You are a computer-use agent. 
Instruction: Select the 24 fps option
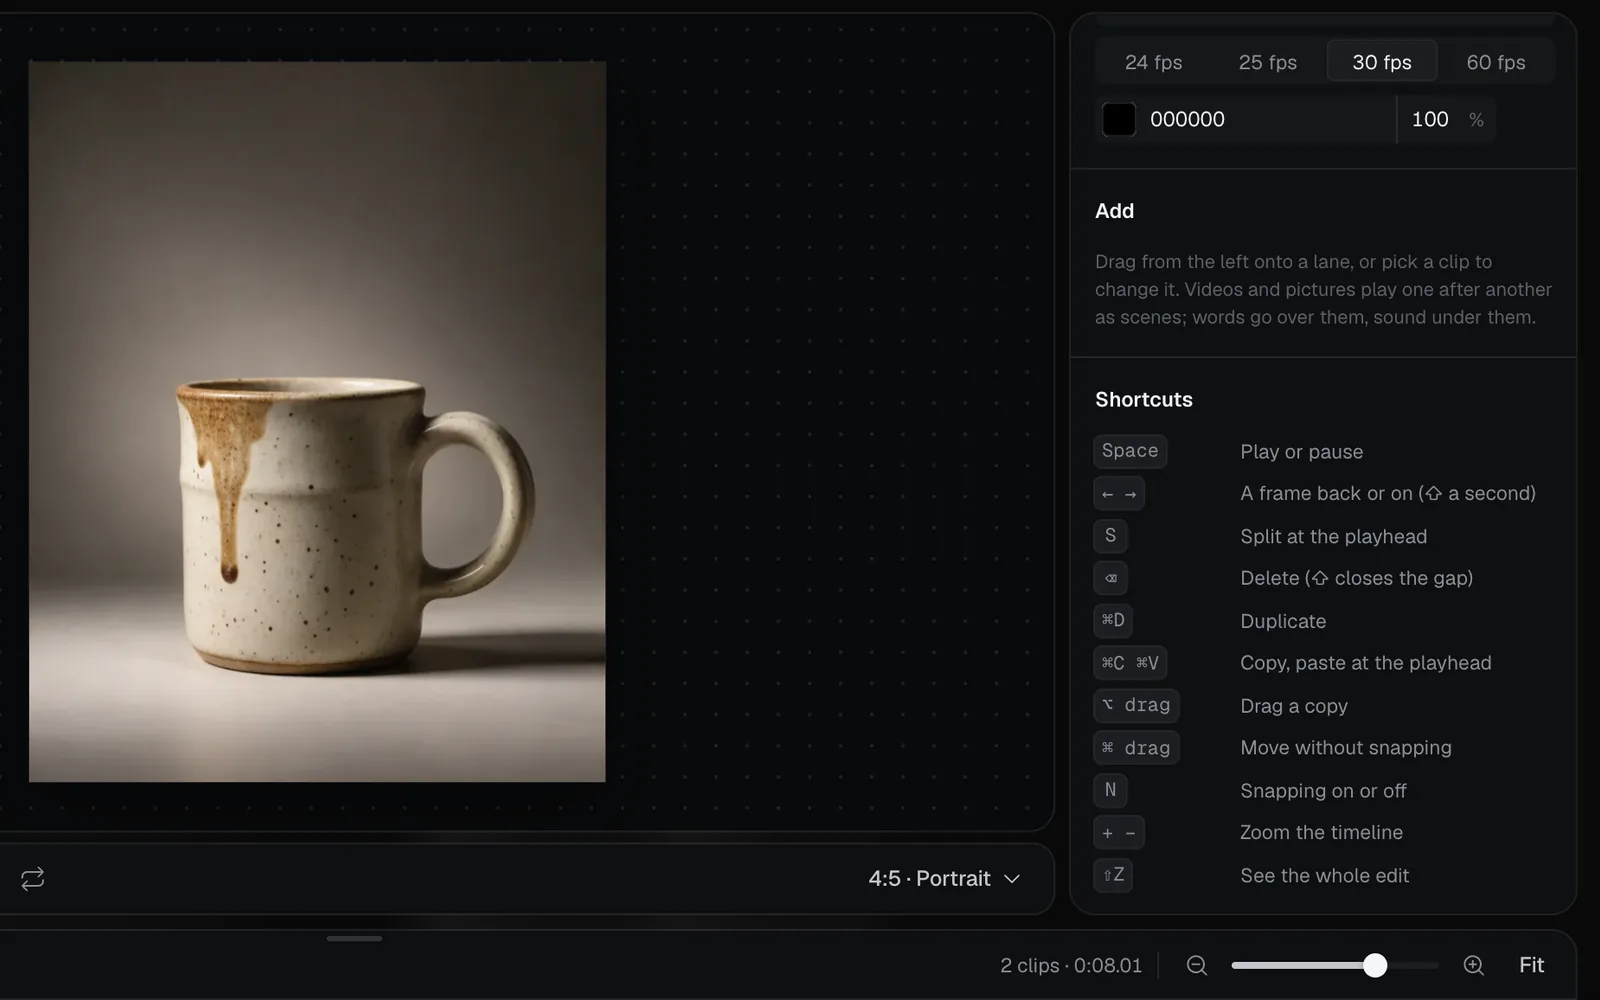coord(1153,62)
